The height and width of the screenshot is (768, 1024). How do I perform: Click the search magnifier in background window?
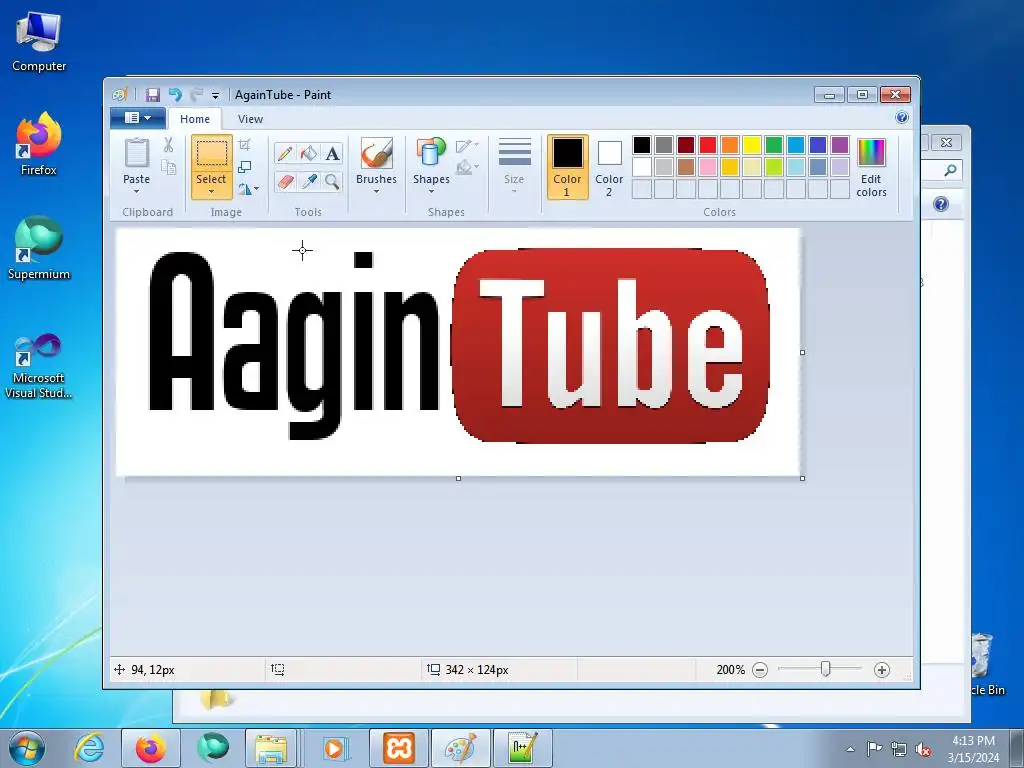point(950,170)
